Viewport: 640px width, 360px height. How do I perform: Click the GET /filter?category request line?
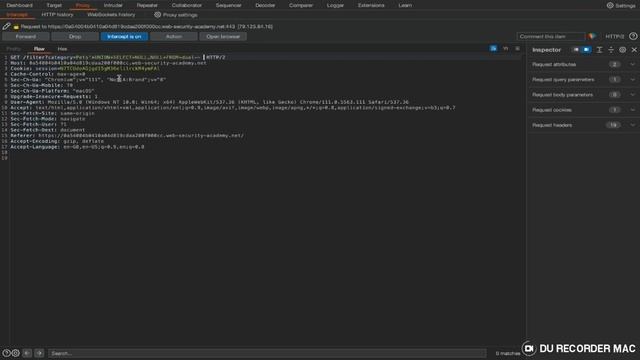(x=118, y=58)
